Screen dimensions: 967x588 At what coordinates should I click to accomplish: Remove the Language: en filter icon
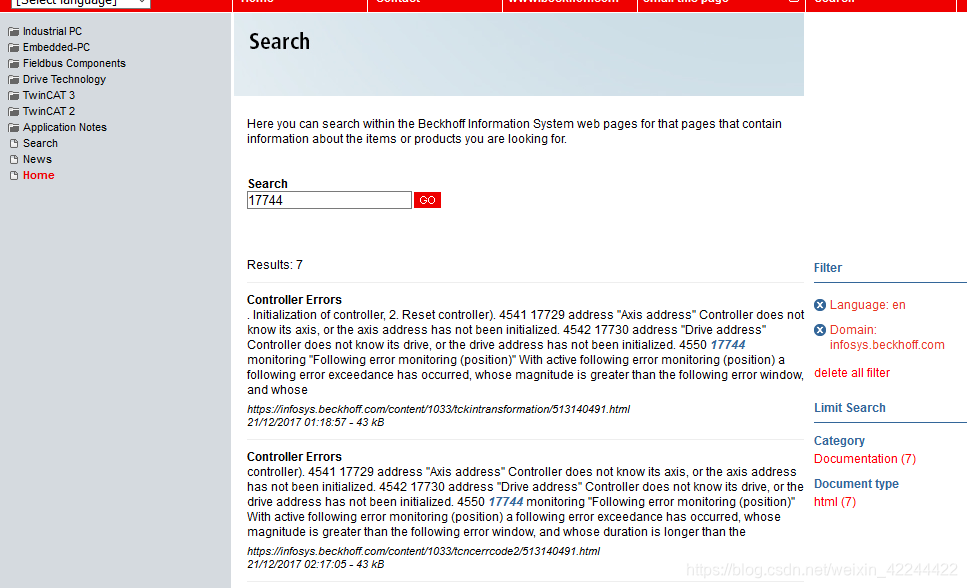(x=820, y=305)
